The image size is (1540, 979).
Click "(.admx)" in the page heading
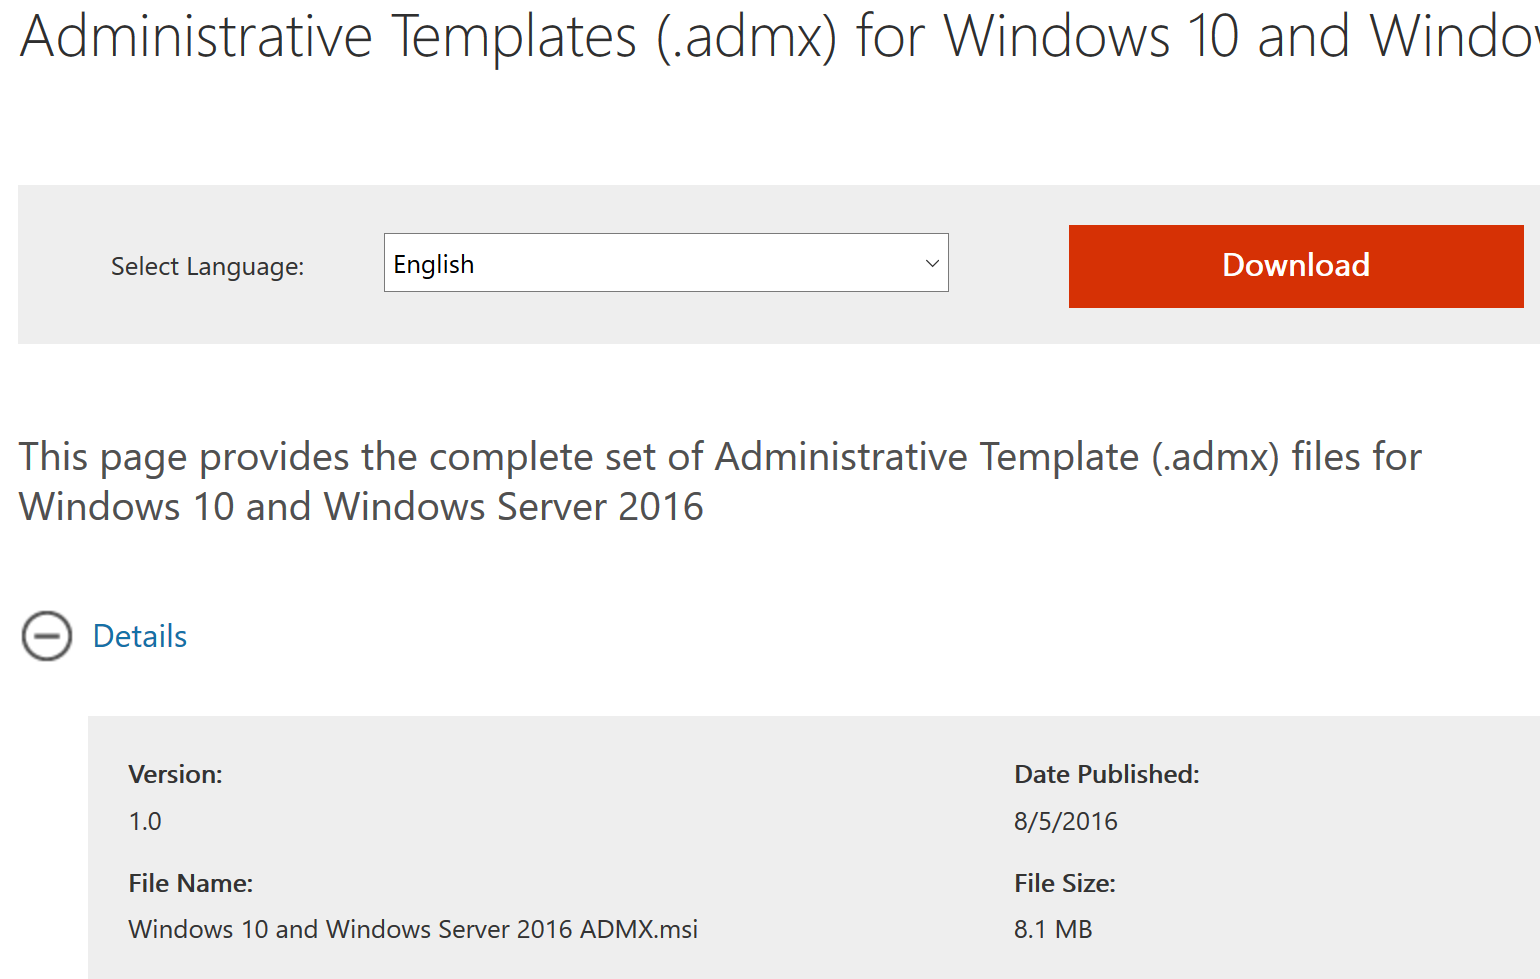point(746,37)
